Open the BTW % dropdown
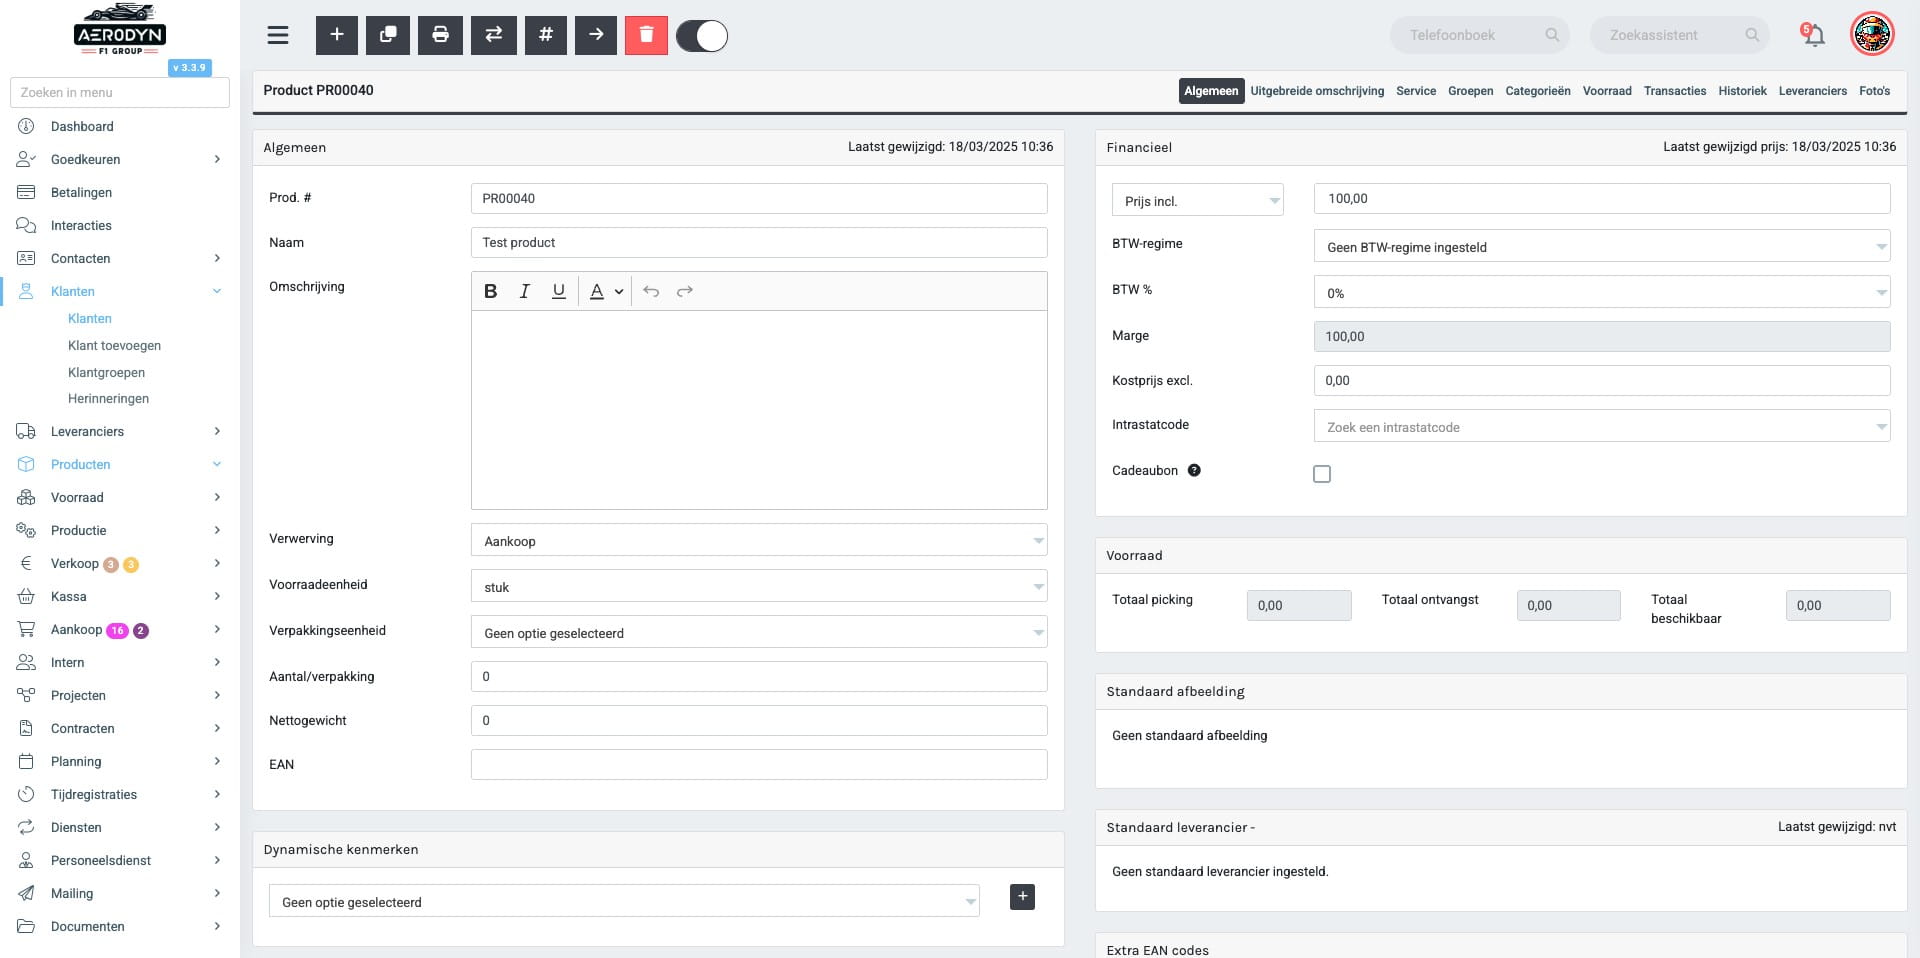 coord(1602,292)
